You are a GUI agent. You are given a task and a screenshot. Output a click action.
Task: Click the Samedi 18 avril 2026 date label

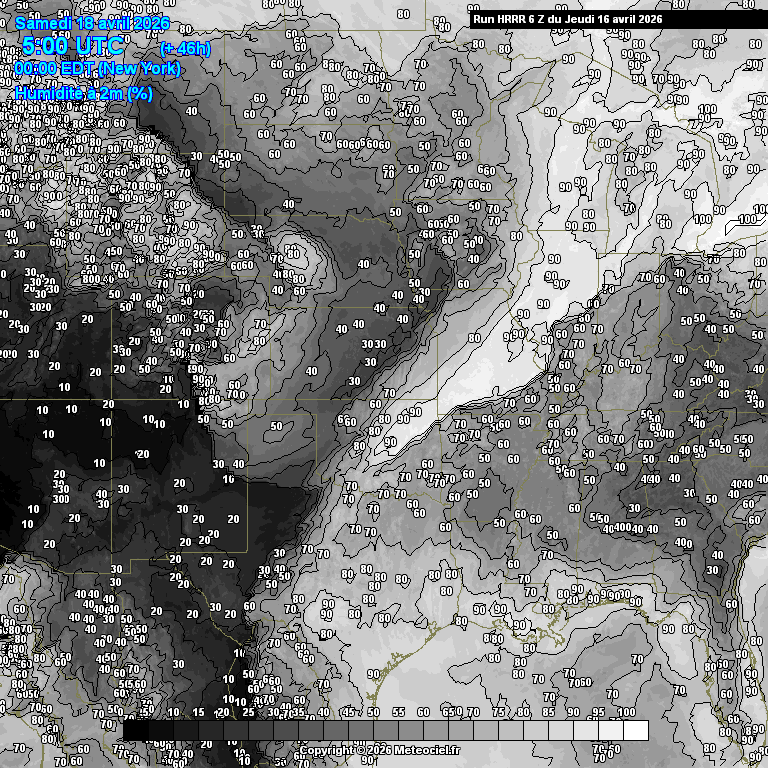pos(92,23)
